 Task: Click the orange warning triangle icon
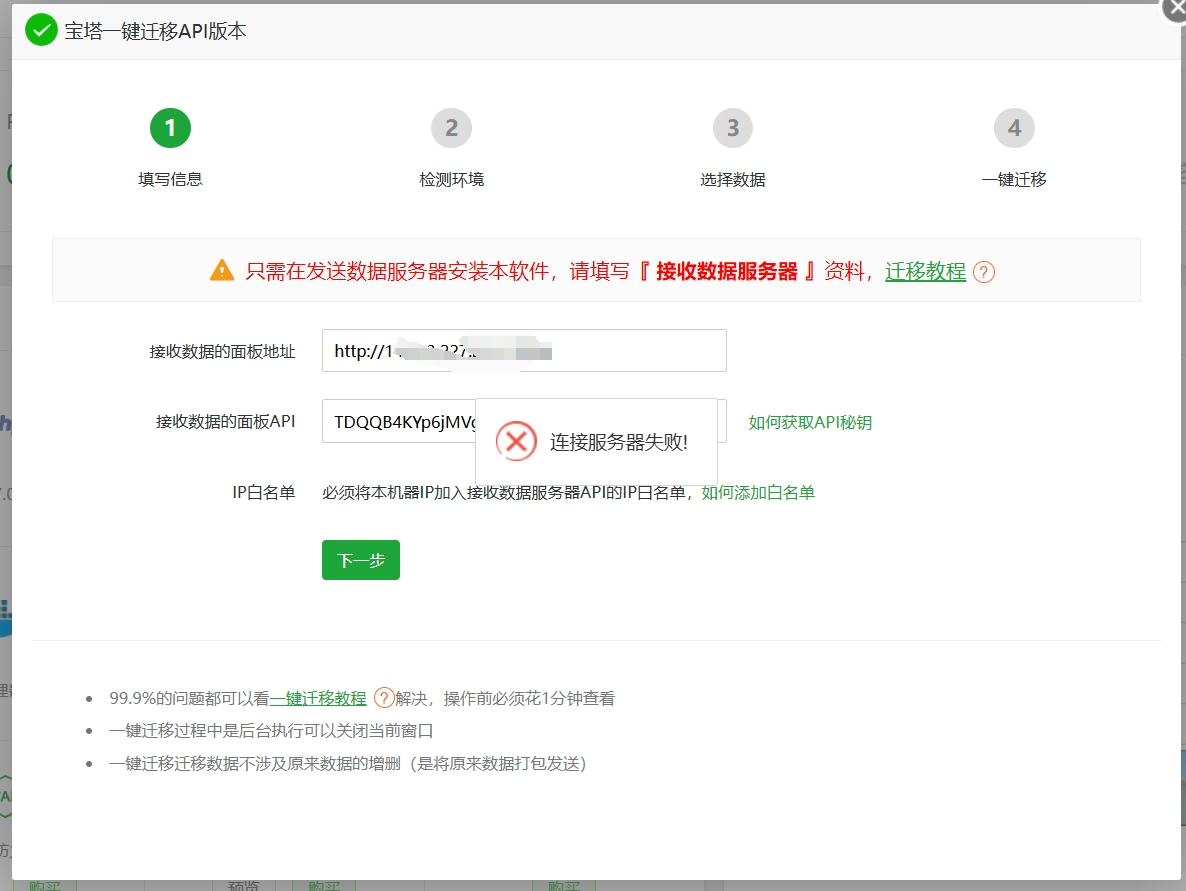pyautogui.click(x=222, y=270)
